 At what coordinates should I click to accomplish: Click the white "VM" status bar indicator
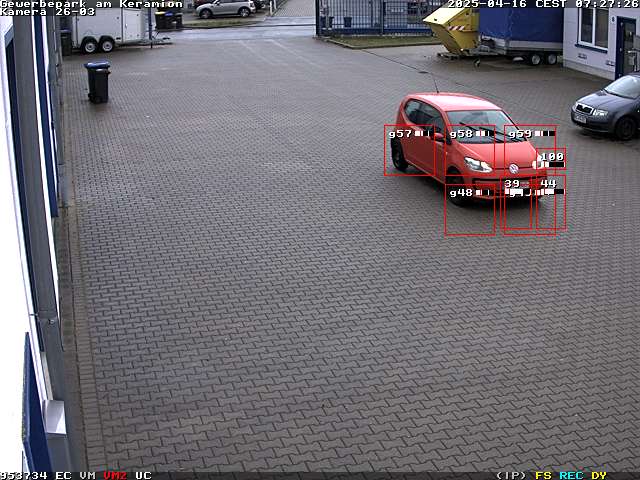point(87,476)
